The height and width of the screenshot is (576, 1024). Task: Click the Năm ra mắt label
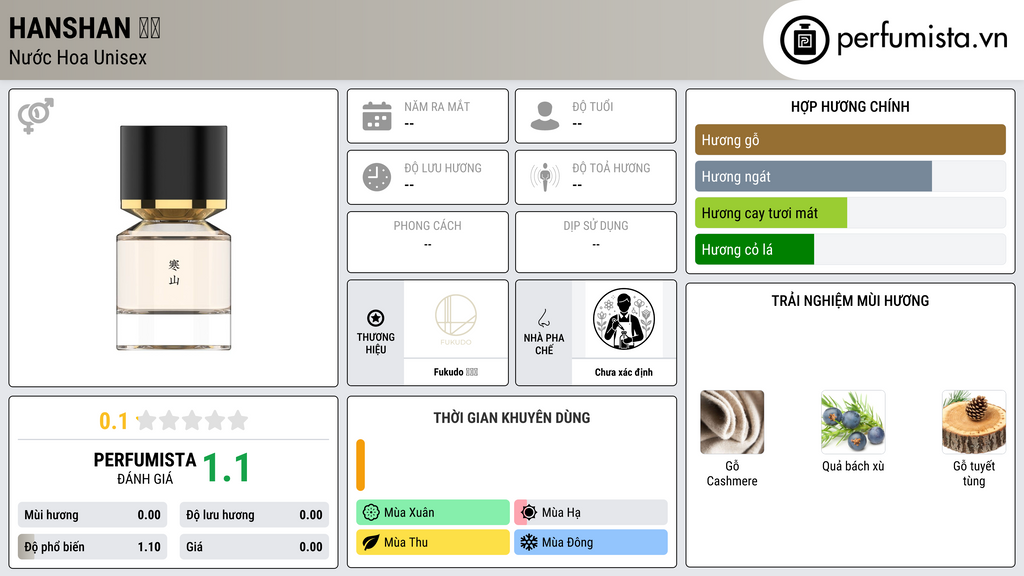[x=437, y=106]
